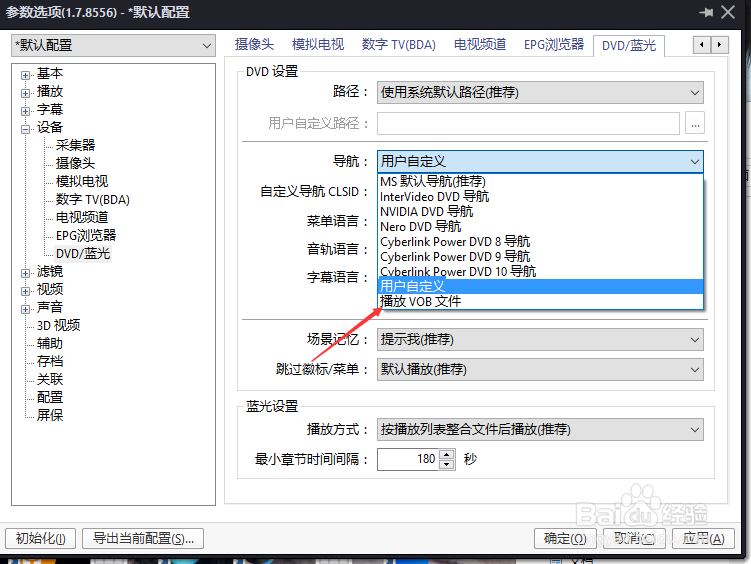This screenshot has height=564, width=751.
Task: Choose Nero DVD 导航 option
Action: pyautogui.click(x=540, y=226)
